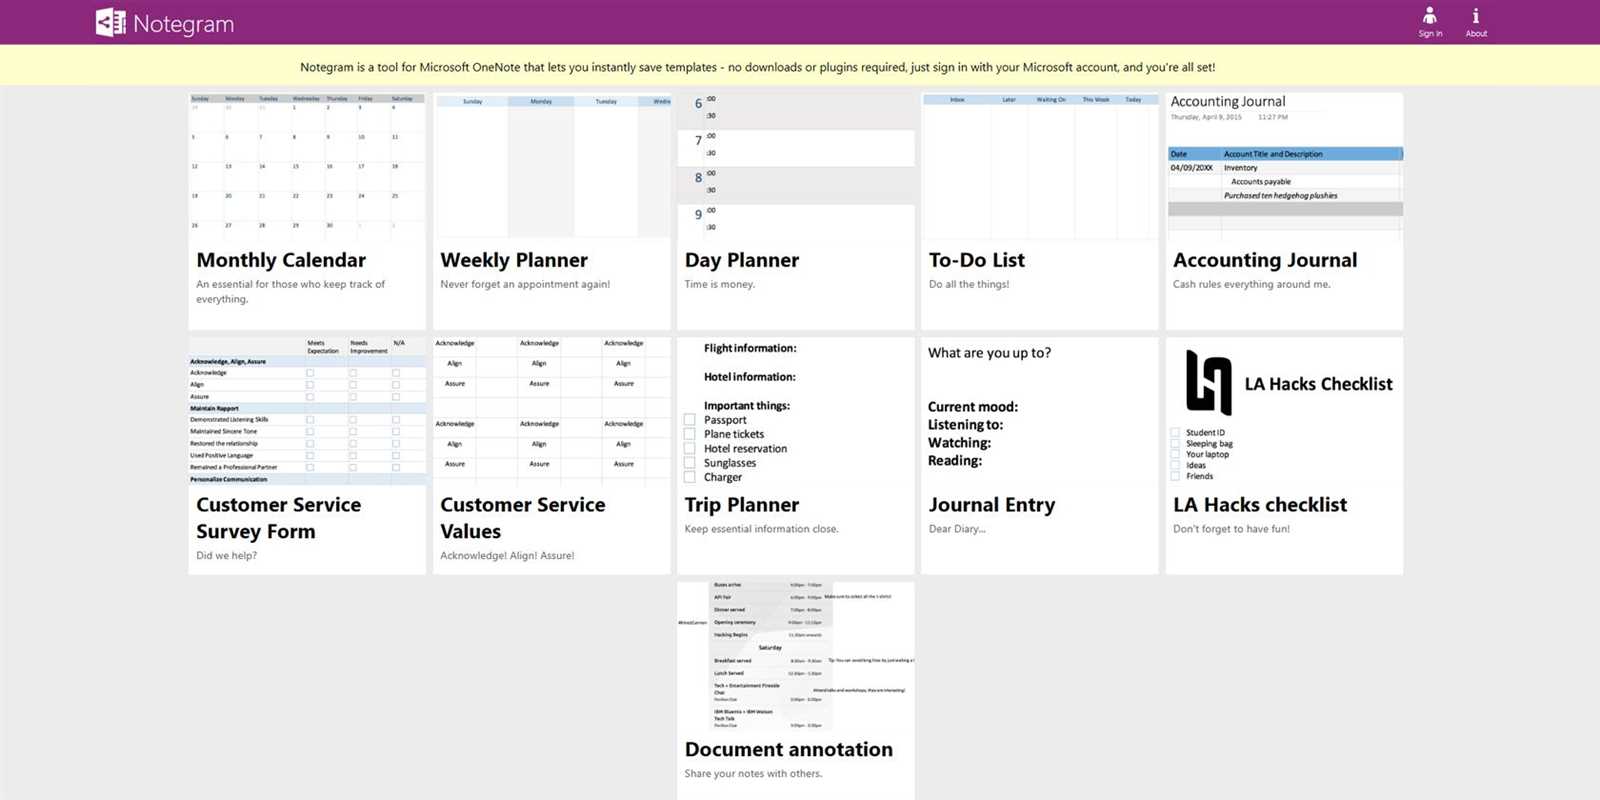Click the Notegram brand name text

tap(183, 24)
